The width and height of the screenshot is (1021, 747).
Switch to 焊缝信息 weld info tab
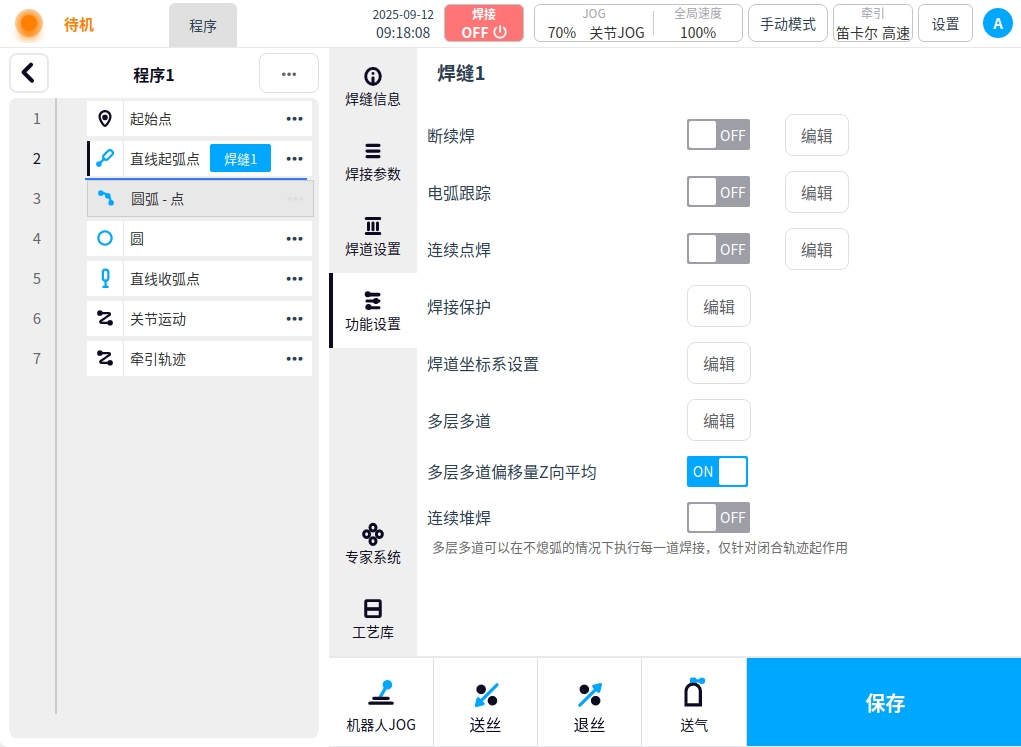click(373, 87)
